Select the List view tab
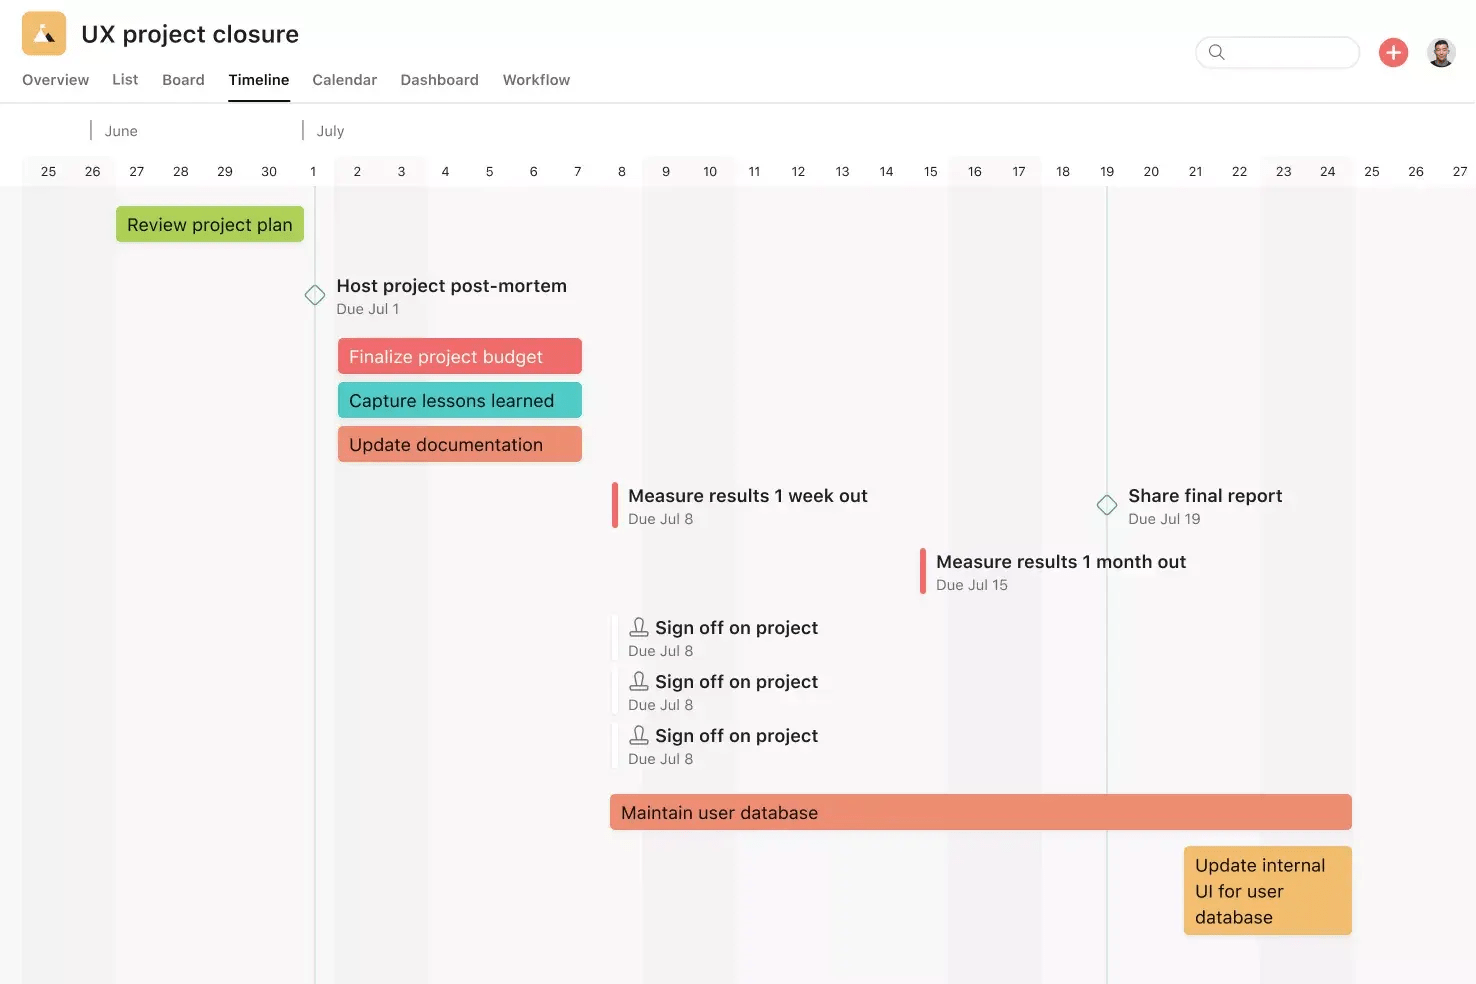Screen dimensions: 1476x984 (x=125, y=79)
